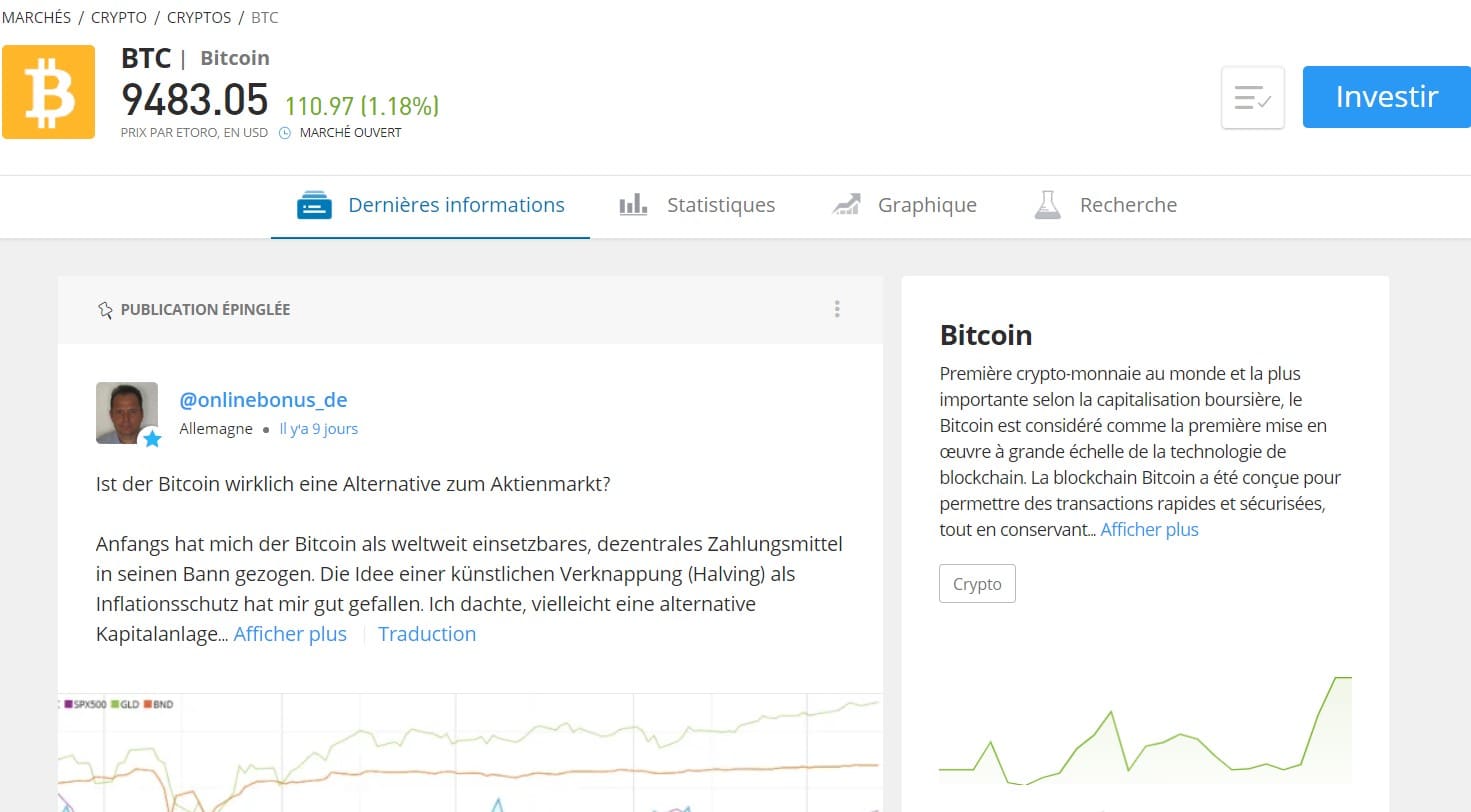Expand Bitcoin description with Afficher plus
This screenshot has height=812, width=1471.
(1149, 530)
